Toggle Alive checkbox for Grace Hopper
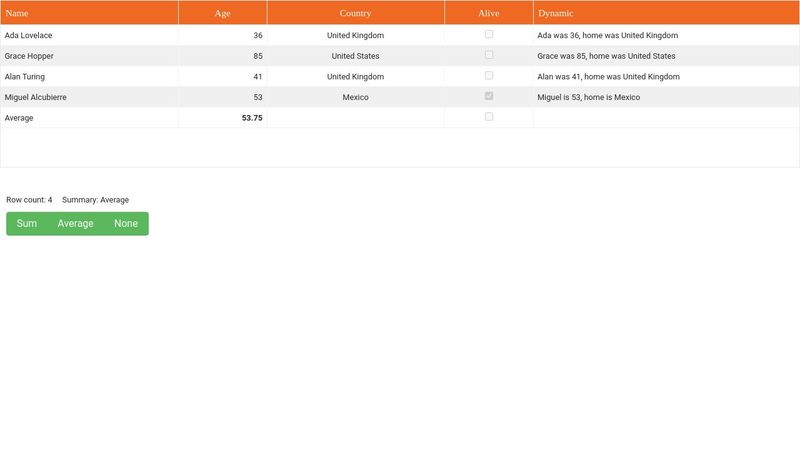 [489, 55]
